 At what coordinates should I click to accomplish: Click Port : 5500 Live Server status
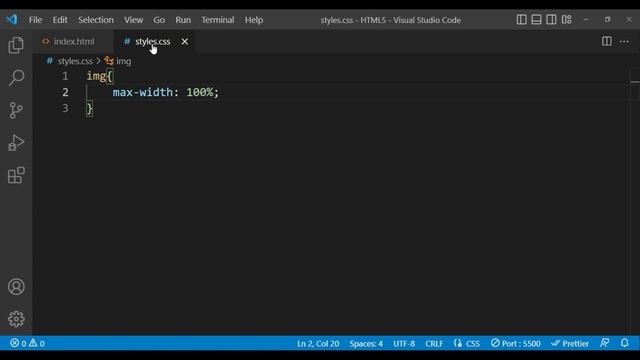coord(516,344)
